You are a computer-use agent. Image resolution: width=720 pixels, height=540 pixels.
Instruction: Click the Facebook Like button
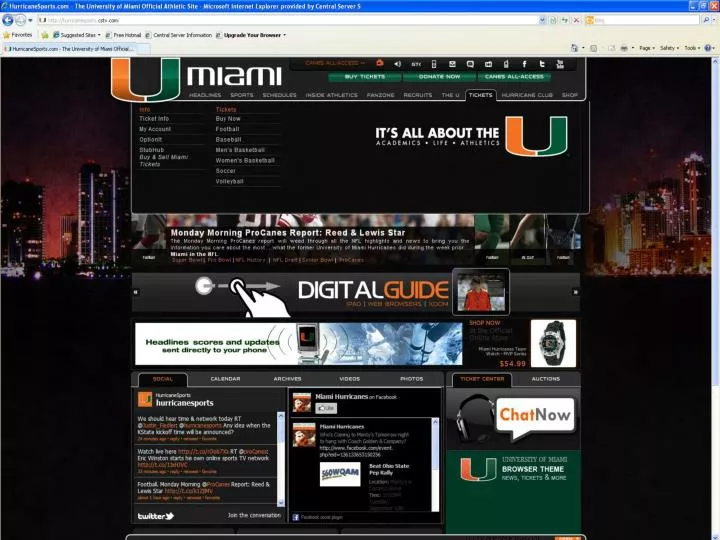(x=326, y=408)
